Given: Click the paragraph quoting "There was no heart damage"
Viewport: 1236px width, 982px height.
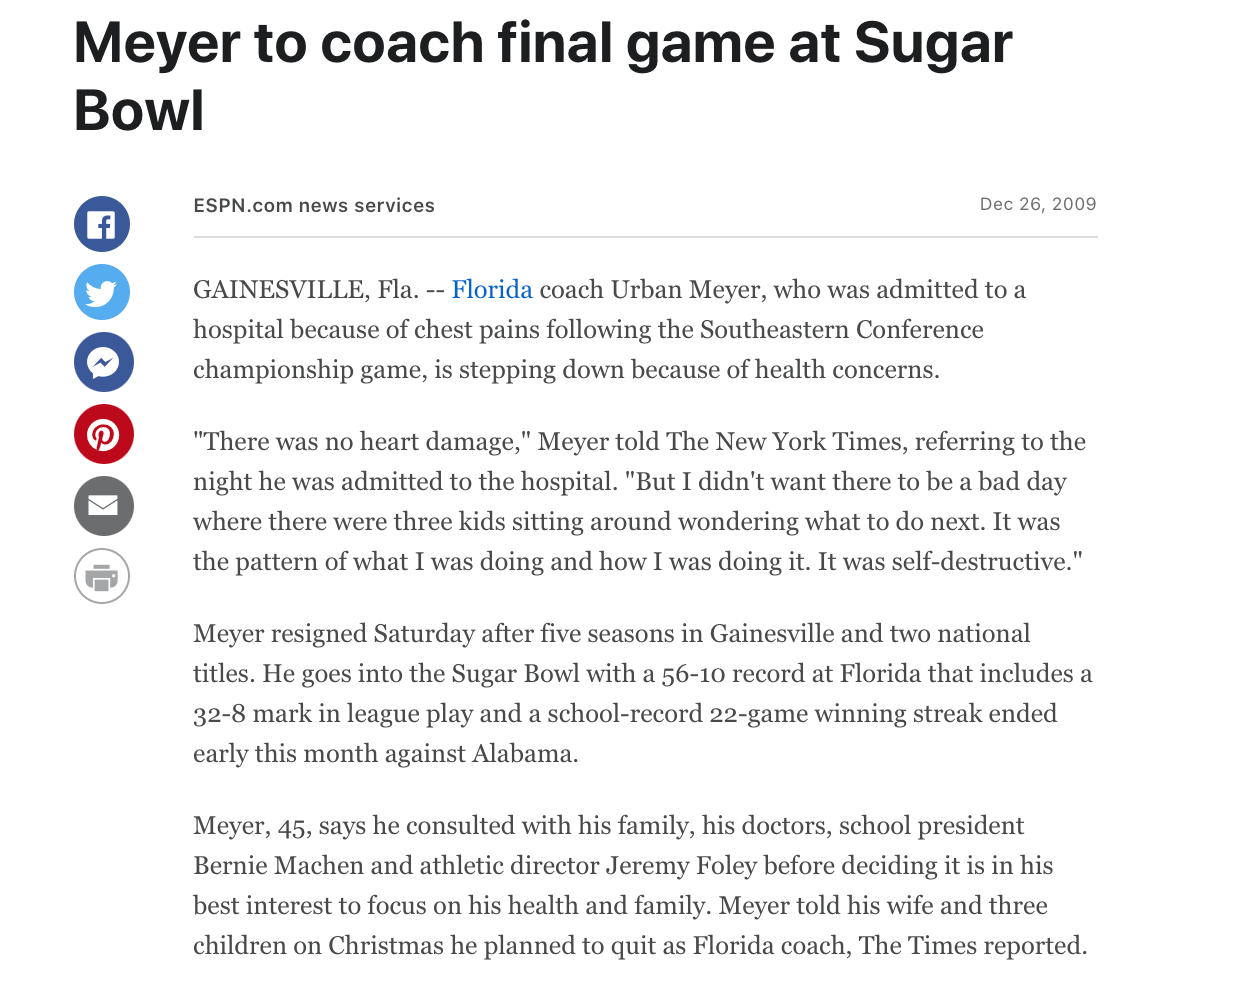Looking at the screenshot, I should pyautogui.click(x=640, y=502).
